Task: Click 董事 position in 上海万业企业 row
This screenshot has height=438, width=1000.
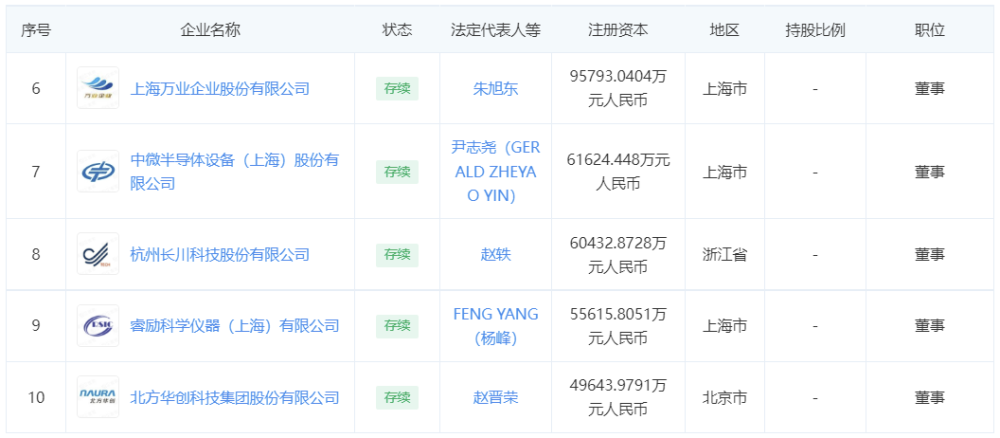Action: (930, 89)
